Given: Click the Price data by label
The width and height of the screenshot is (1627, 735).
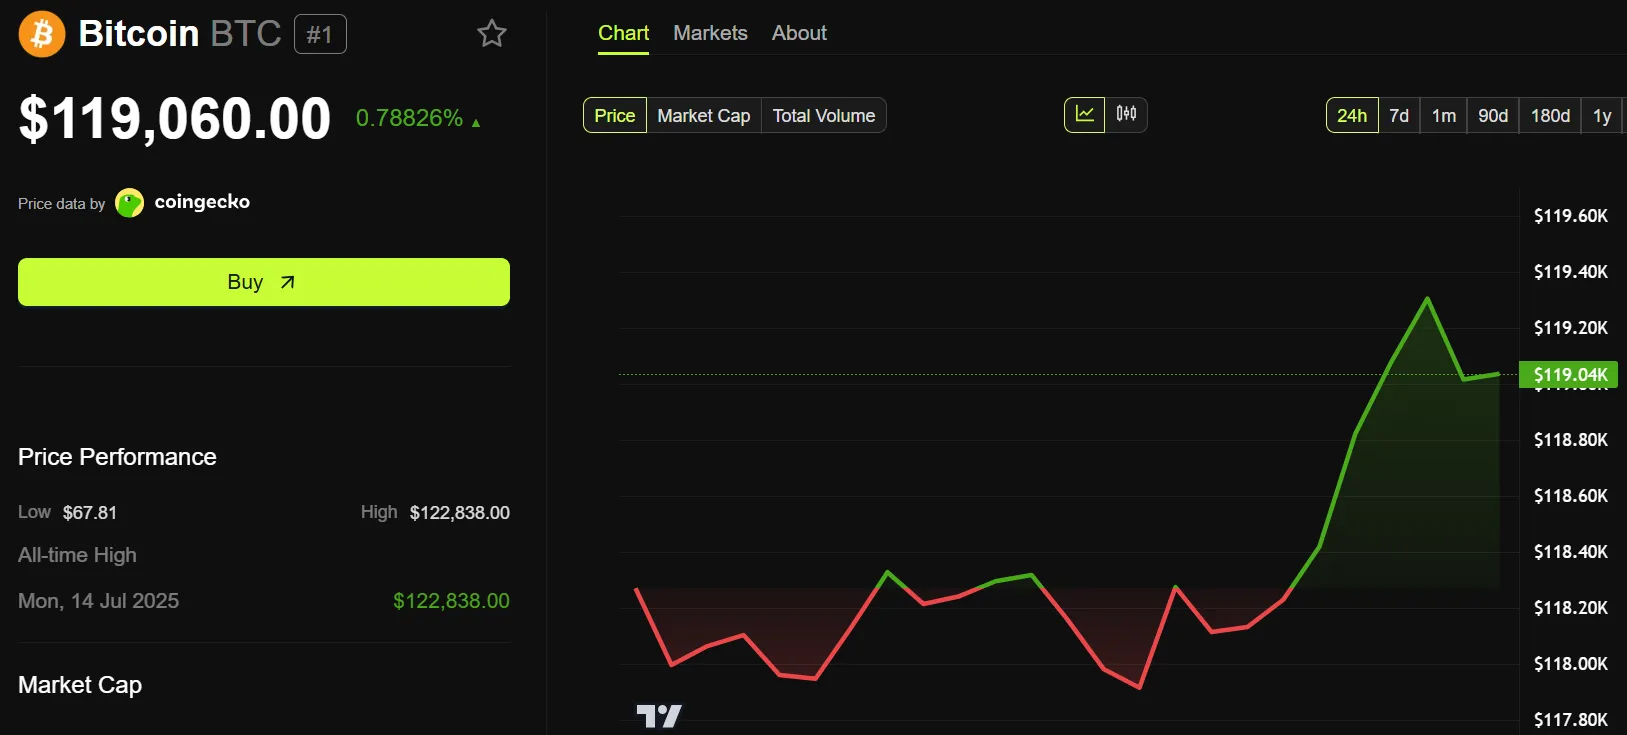Looking at the screenshot, I should [61, 204].
